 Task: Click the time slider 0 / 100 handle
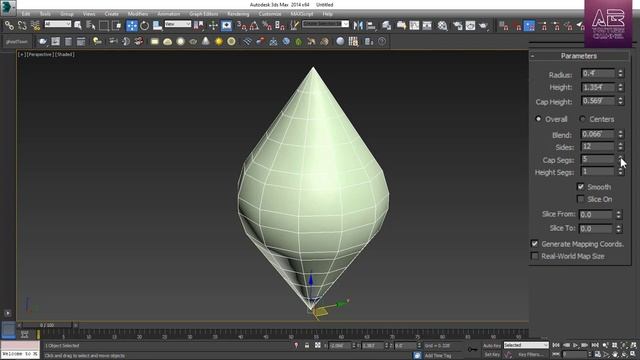click(x=47, y=325)
